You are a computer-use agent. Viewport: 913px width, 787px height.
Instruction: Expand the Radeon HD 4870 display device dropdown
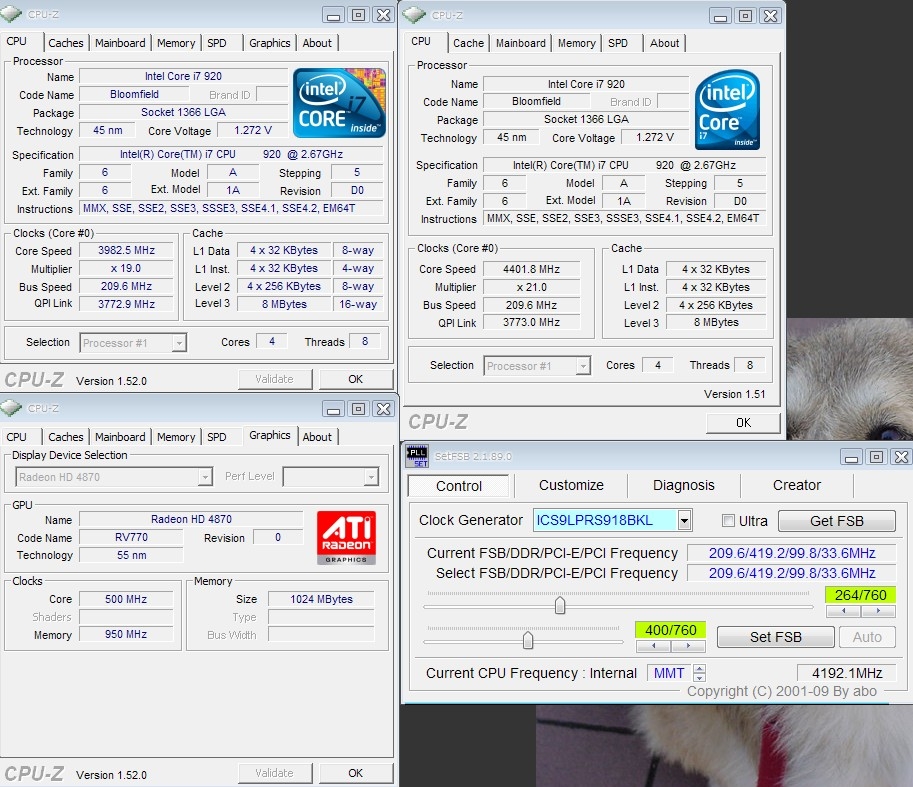click(x=205, y=477)
